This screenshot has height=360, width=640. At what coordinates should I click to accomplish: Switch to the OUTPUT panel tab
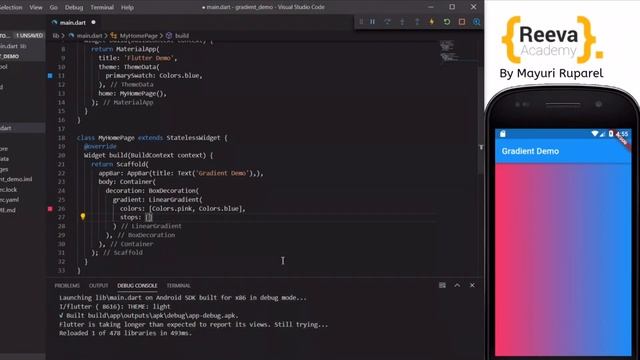pos(99,285)
